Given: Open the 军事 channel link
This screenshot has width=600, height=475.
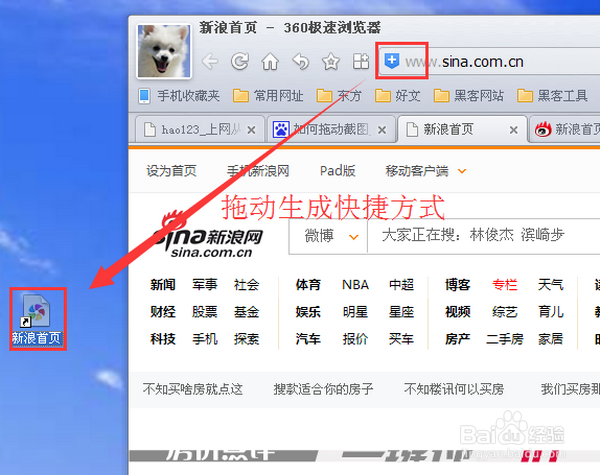Looking at the screenshot, I should coord(205,285).
